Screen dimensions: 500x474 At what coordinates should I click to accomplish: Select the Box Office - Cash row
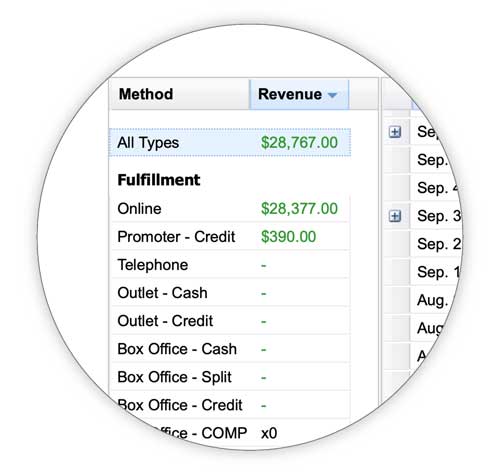click(x=230, y=349)
